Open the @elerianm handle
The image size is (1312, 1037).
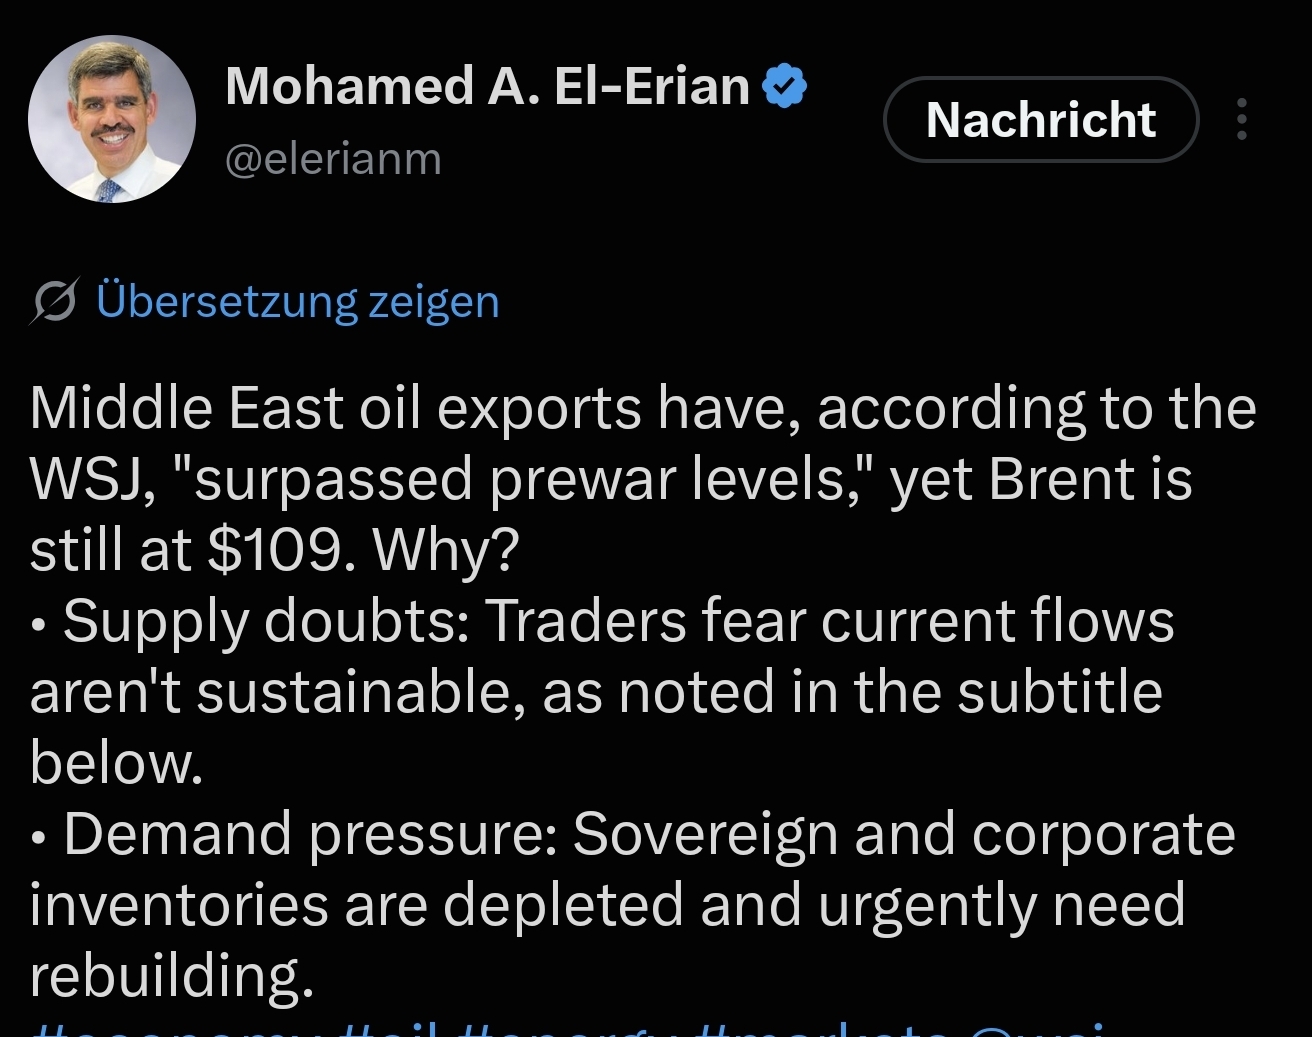tap(333, 159)
